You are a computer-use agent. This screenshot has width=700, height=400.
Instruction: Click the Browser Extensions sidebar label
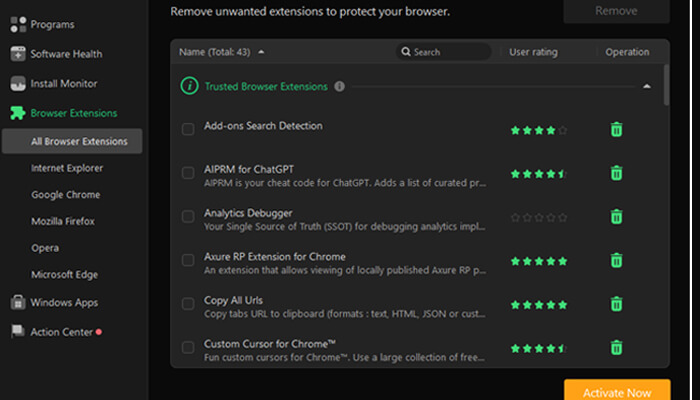74,113
